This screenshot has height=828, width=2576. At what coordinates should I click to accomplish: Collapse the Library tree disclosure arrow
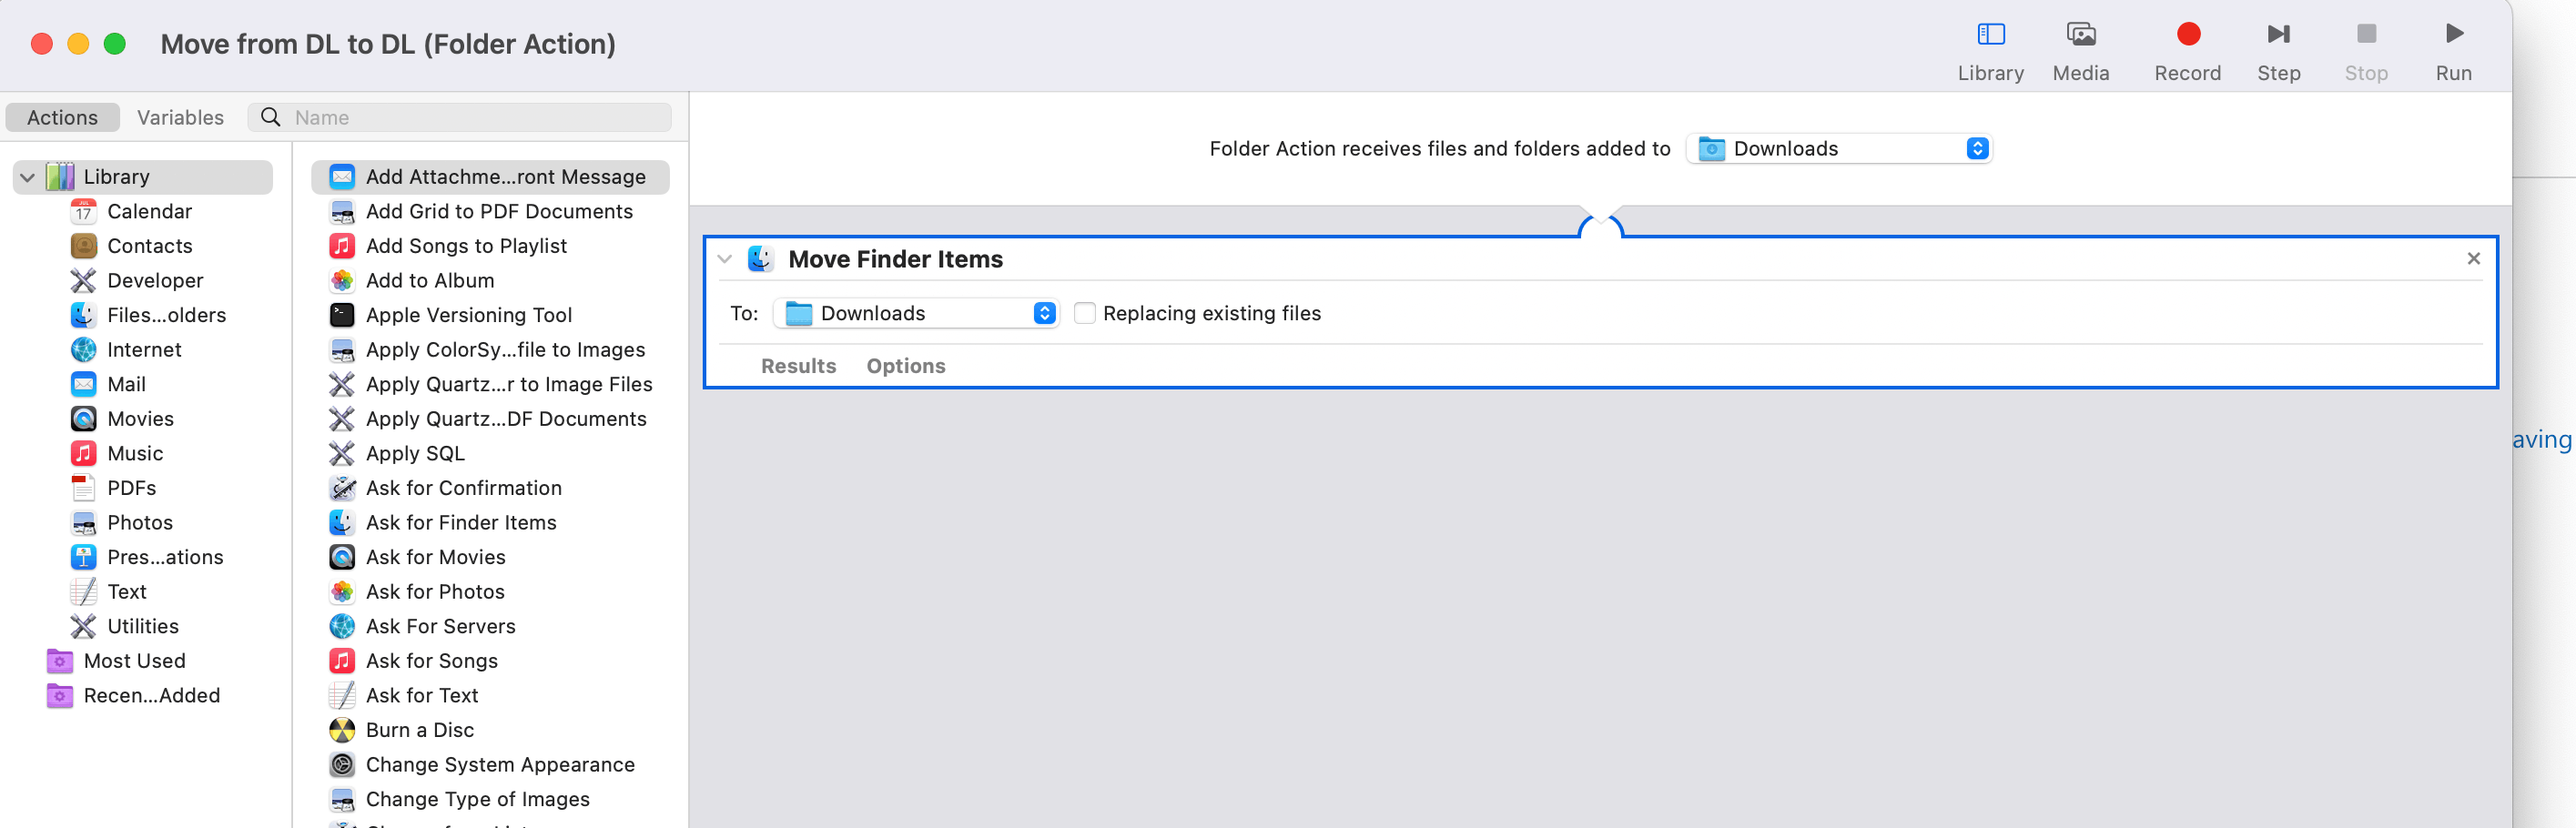[x=28, y=177]
